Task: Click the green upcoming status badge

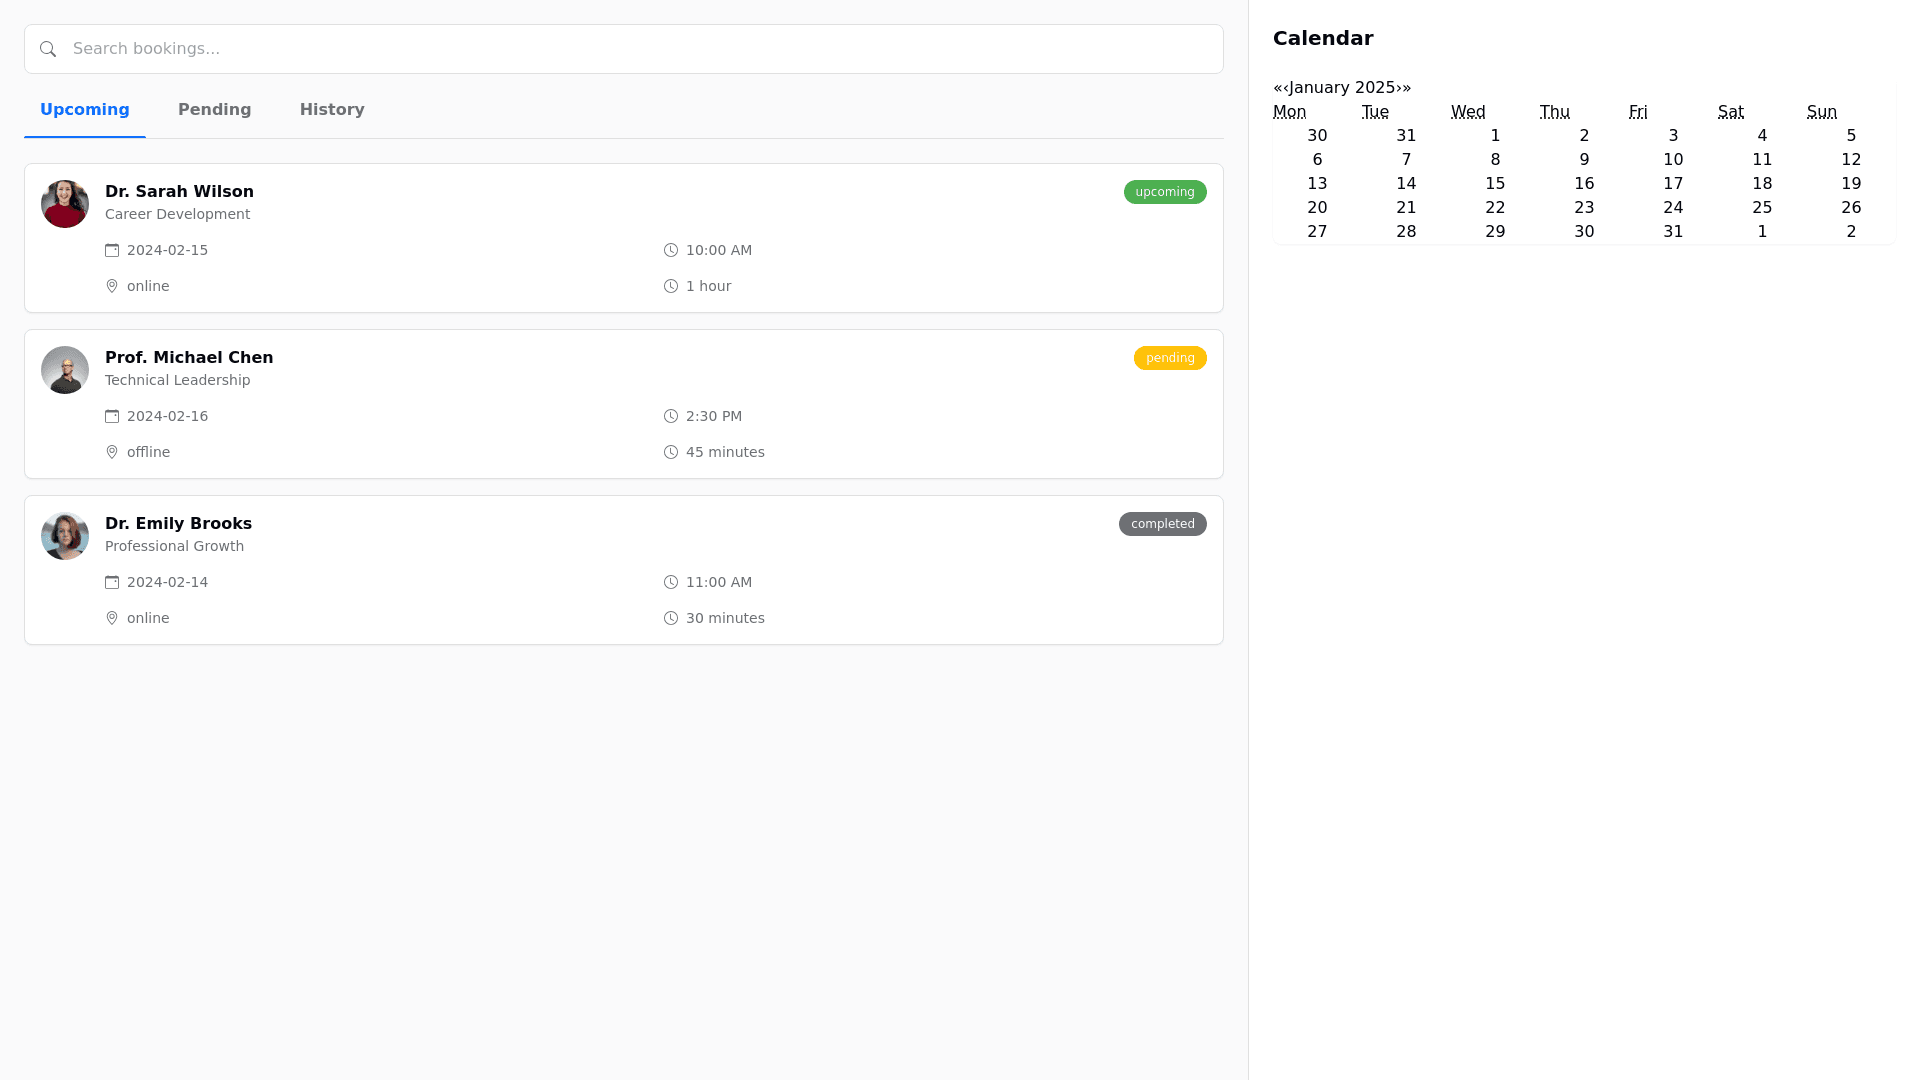Action: click(x=1164, y=192)
